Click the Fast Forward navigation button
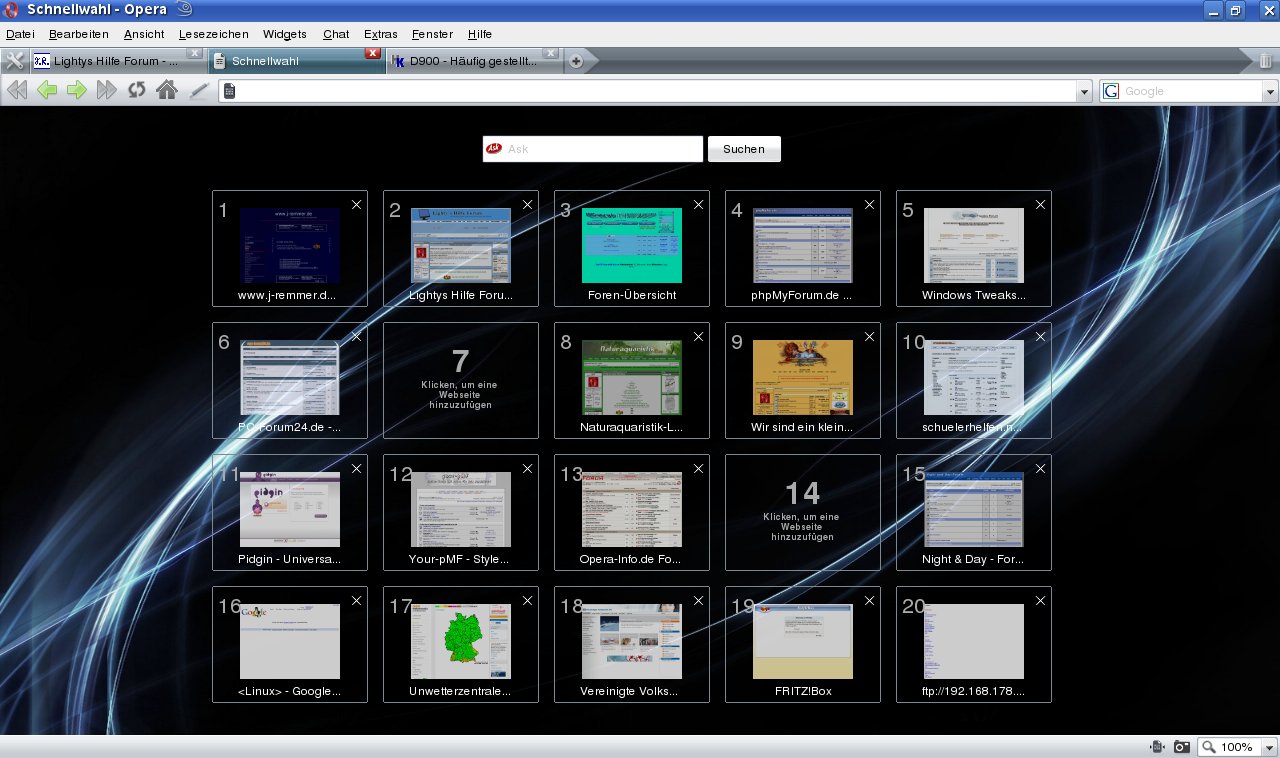Image resolution: width=1280 pixels, height=758 pixels. point(107,91)
